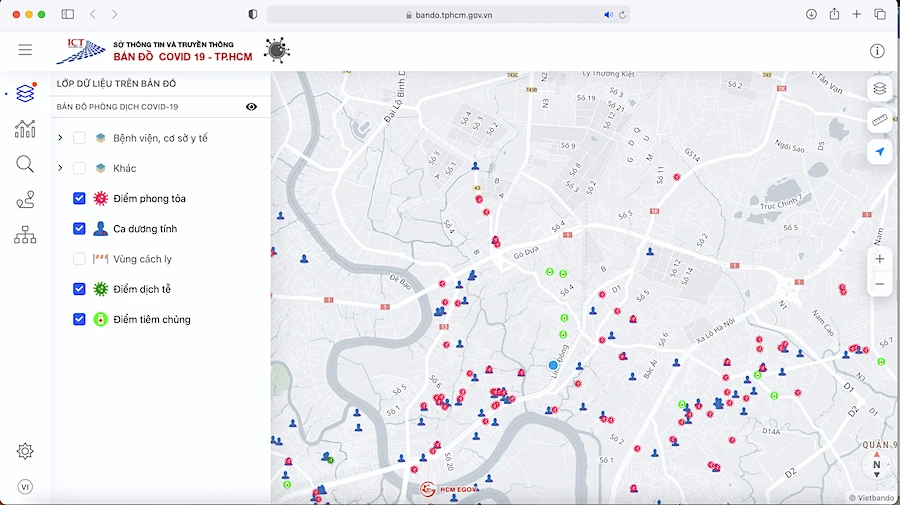
Task: Open the settings gear in sidebar
Action: click(x=25, y=451)
